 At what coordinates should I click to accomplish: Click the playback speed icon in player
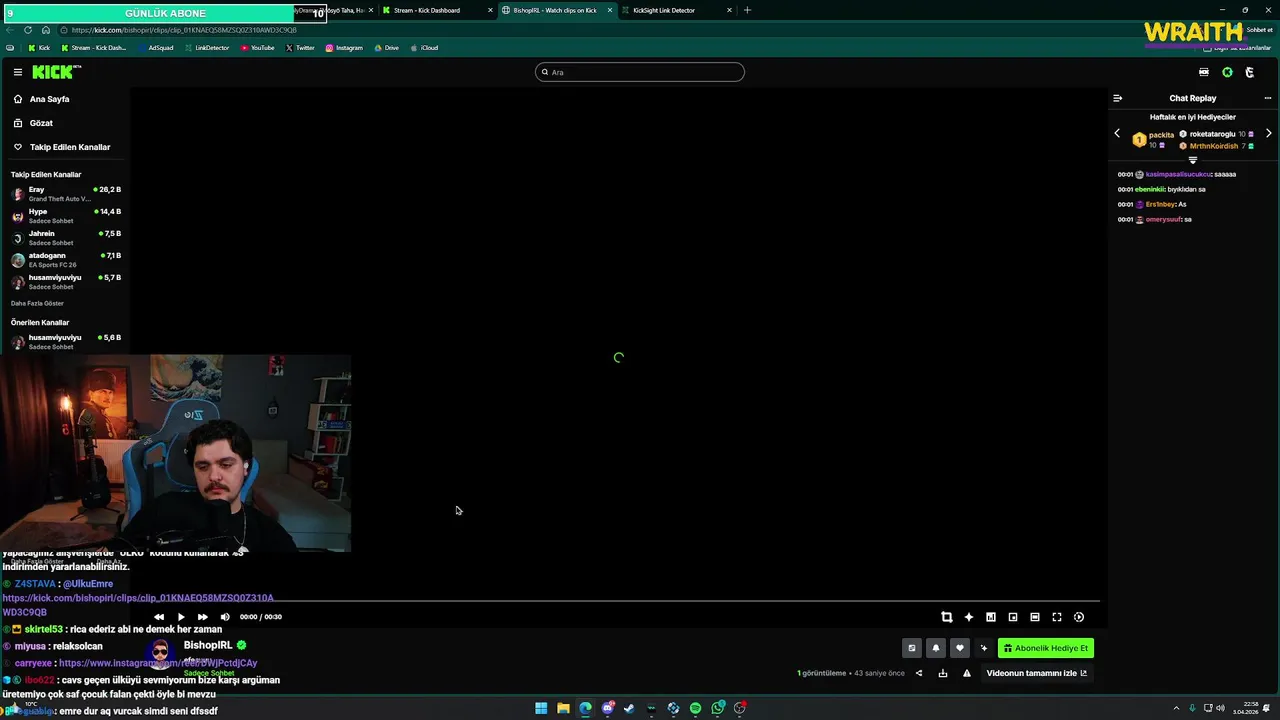(1079, 617)
